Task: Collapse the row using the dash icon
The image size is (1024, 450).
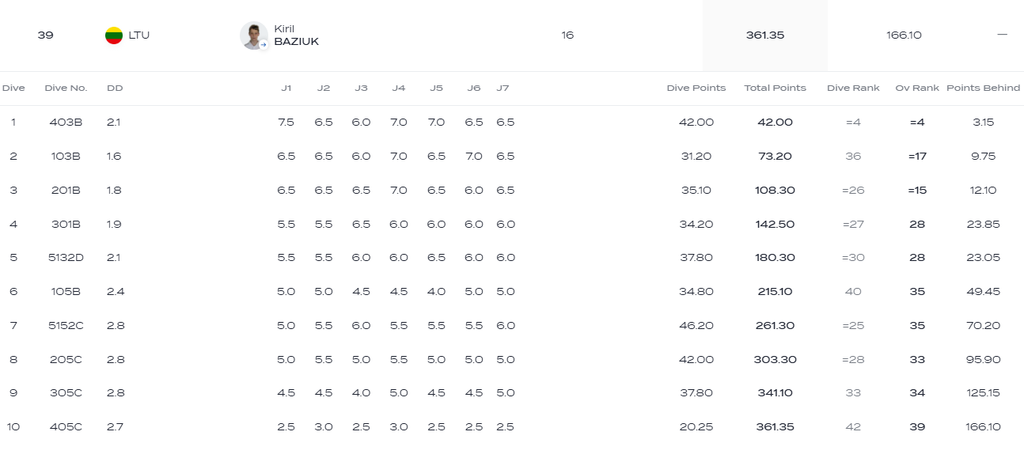Action: [x=1002, y=35]
